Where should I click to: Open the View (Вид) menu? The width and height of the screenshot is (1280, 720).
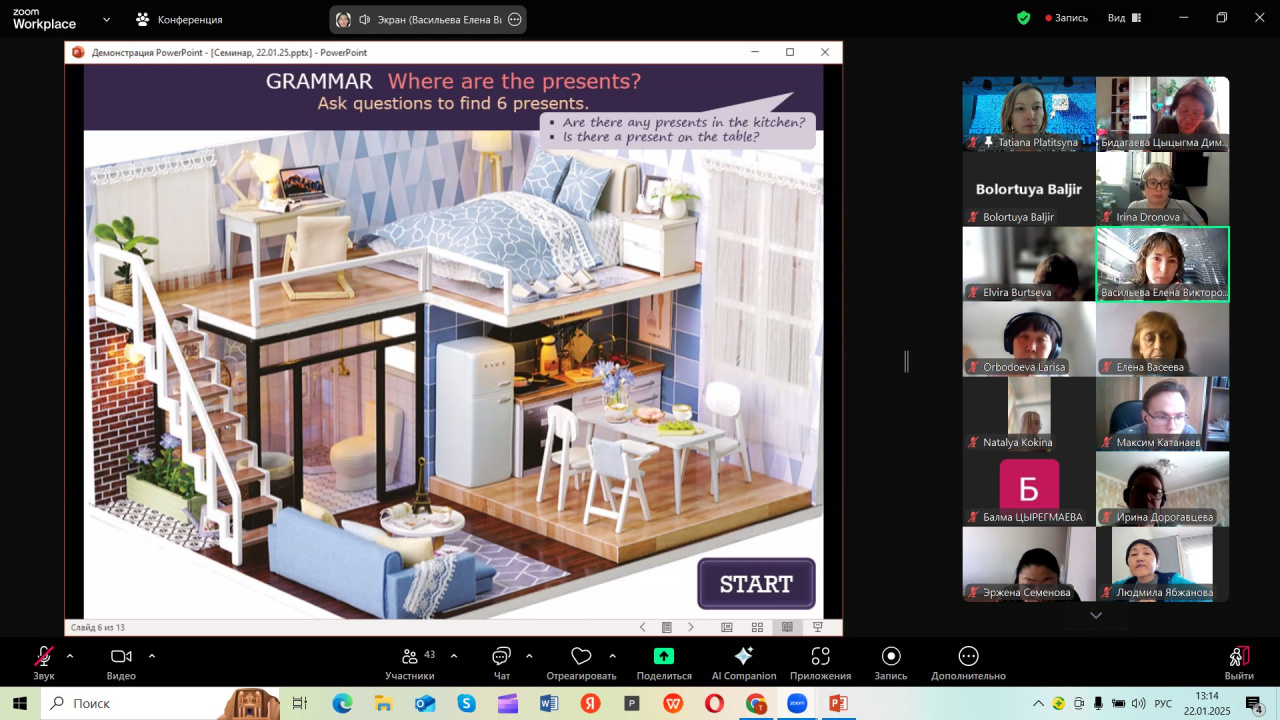click(x=1124, y=18)
